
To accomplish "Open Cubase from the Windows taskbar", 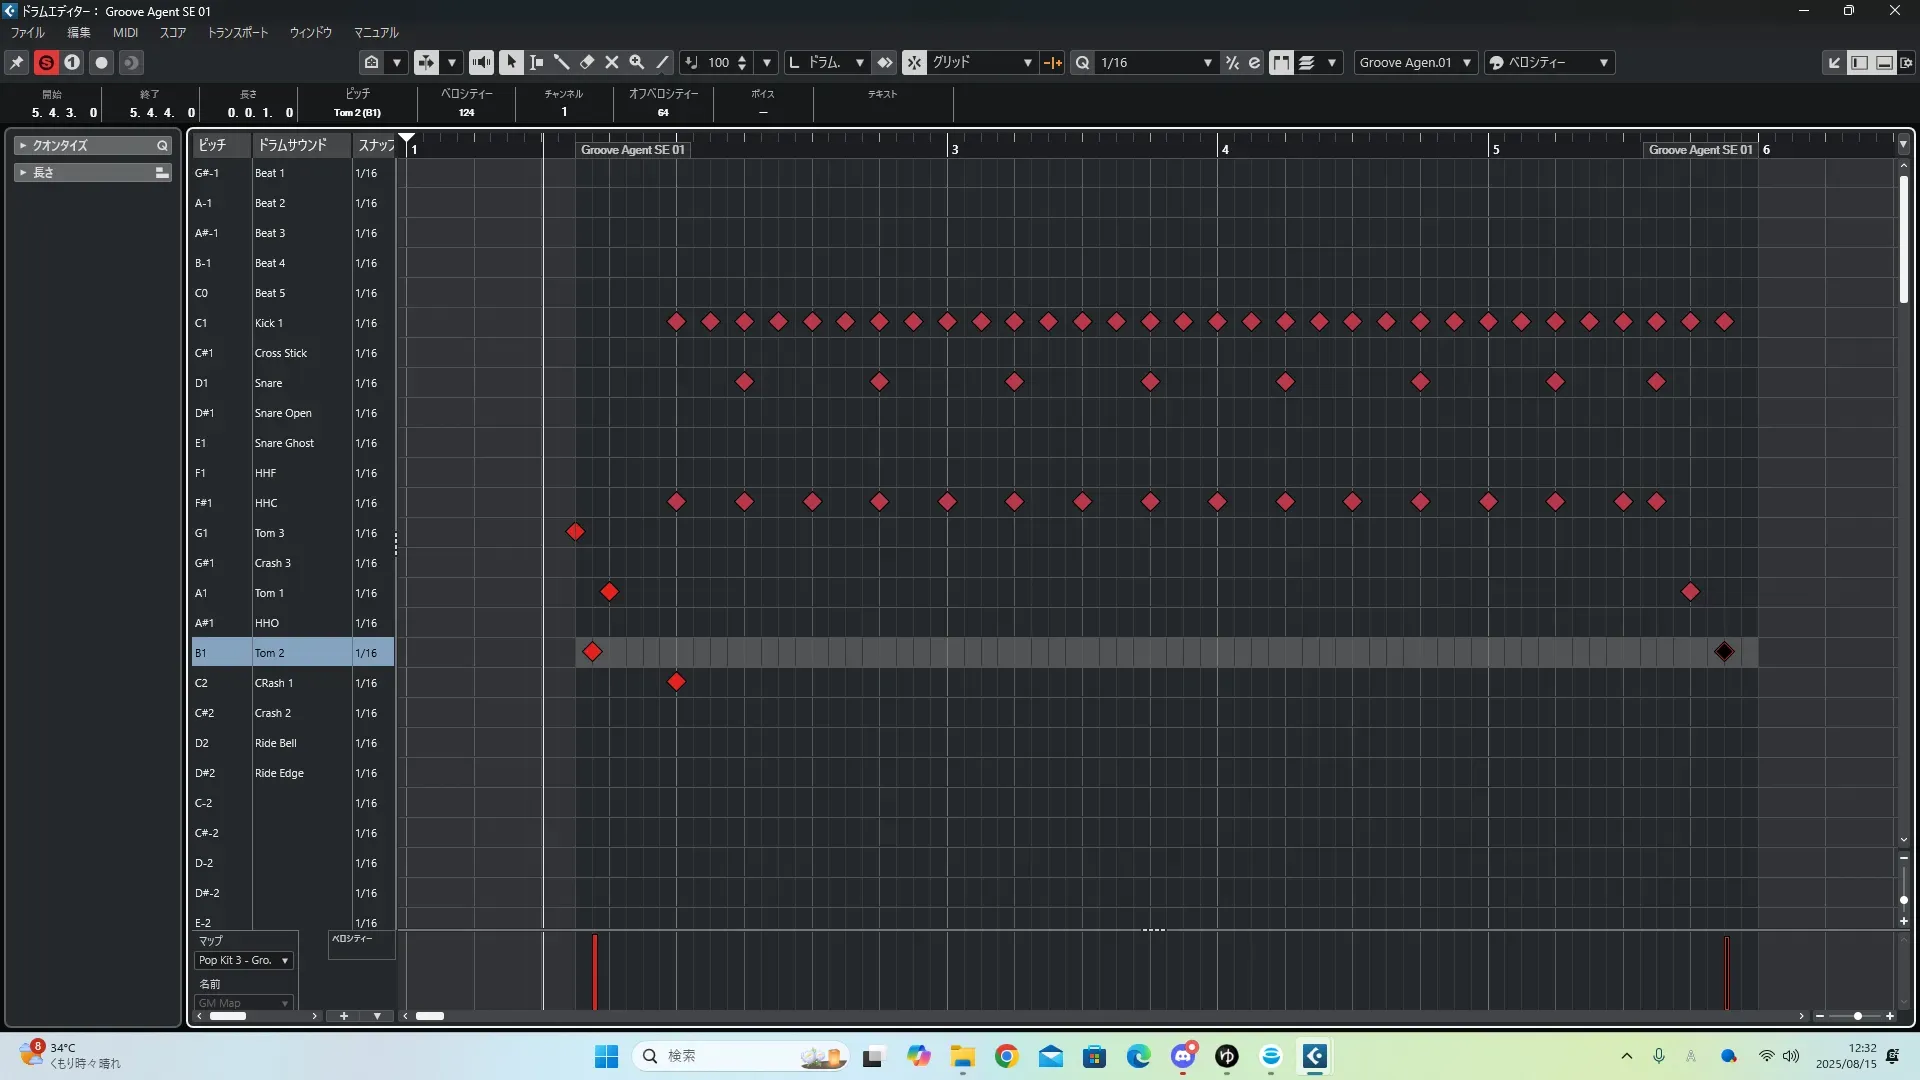I will pos(1314,1056).
